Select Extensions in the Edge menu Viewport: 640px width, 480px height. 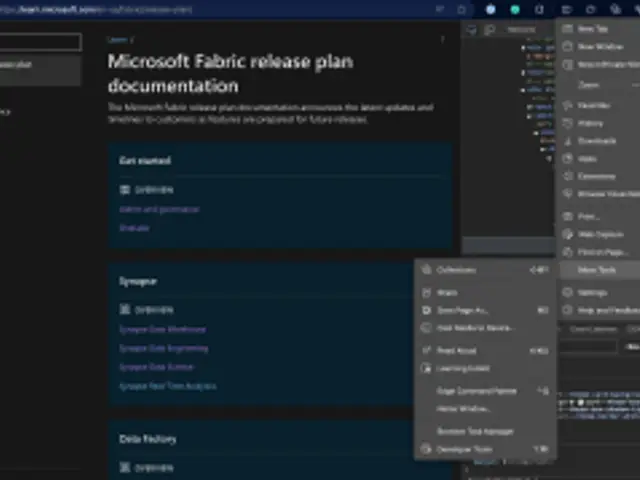point(600,176)
